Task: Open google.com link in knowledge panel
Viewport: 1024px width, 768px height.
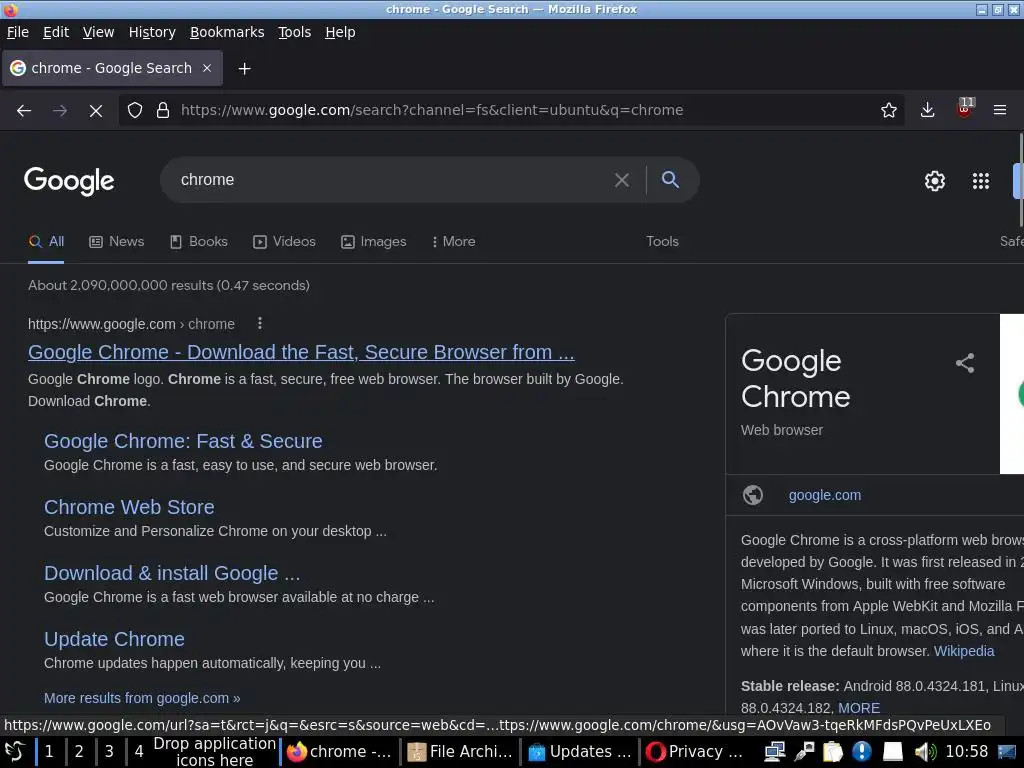Action: click(825, 495)
